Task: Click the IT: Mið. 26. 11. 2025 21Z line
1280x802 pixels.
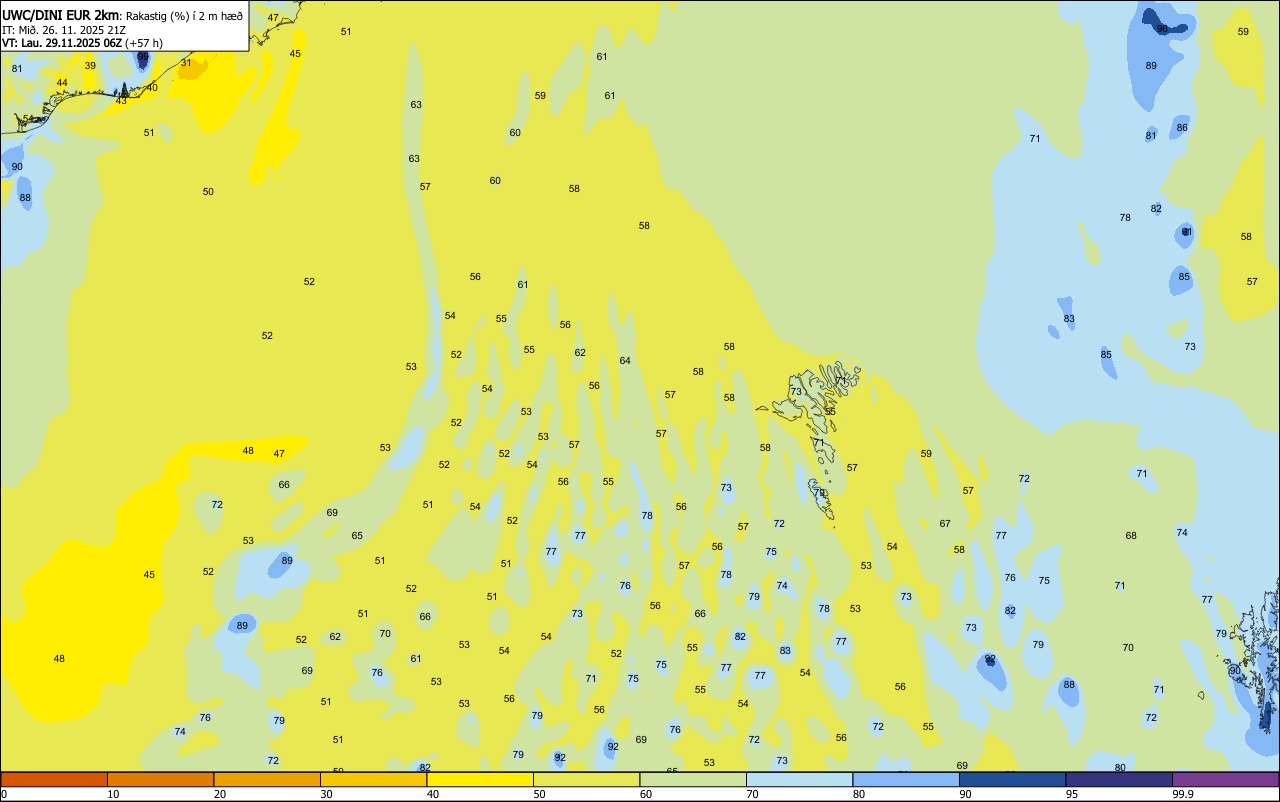Action: [x=62, y=29]
